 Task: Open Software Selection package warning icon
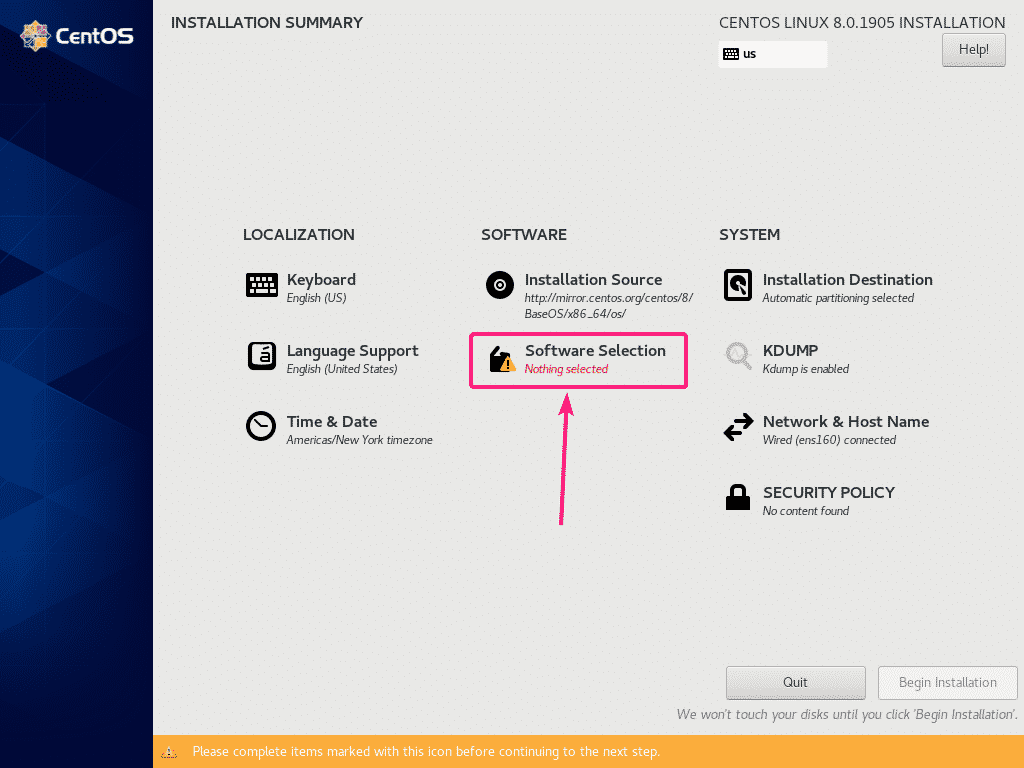[x=502, y=359]
